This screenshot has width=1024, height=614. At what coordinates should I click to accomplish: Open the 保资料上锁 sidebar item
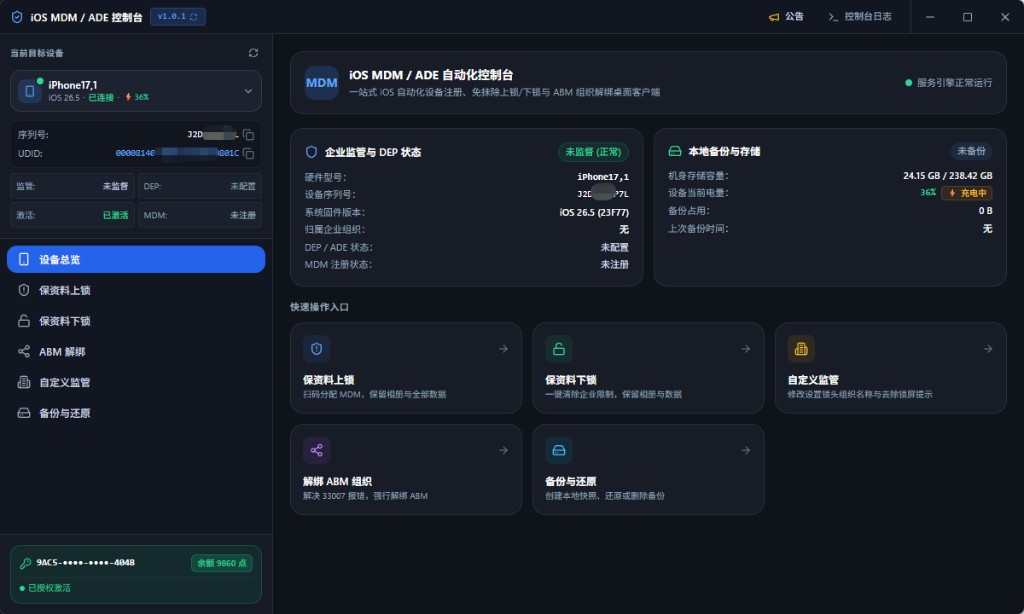click(136, 290)
